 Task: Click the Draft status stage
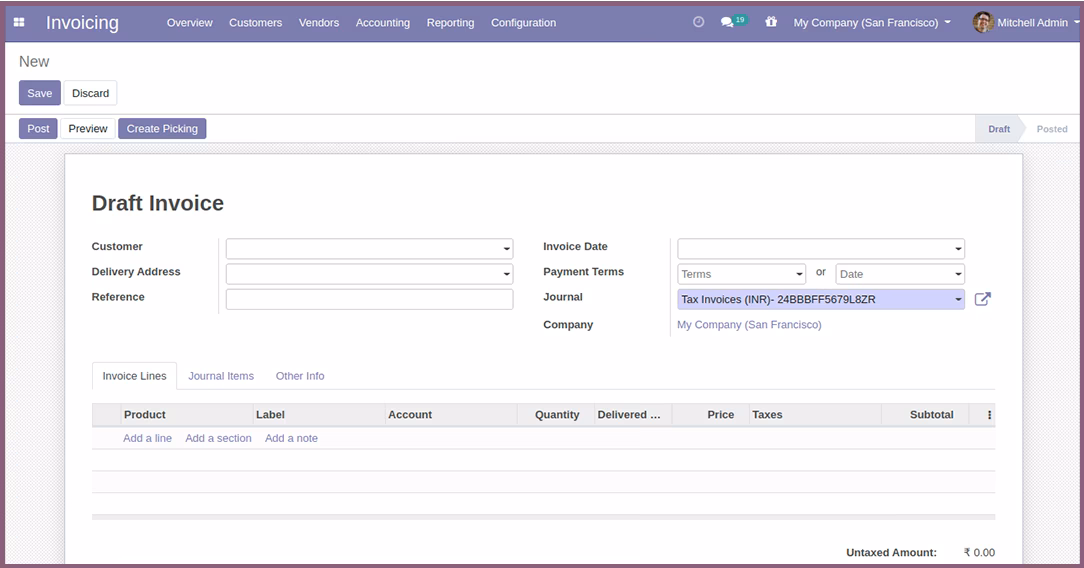pos(998,129)
